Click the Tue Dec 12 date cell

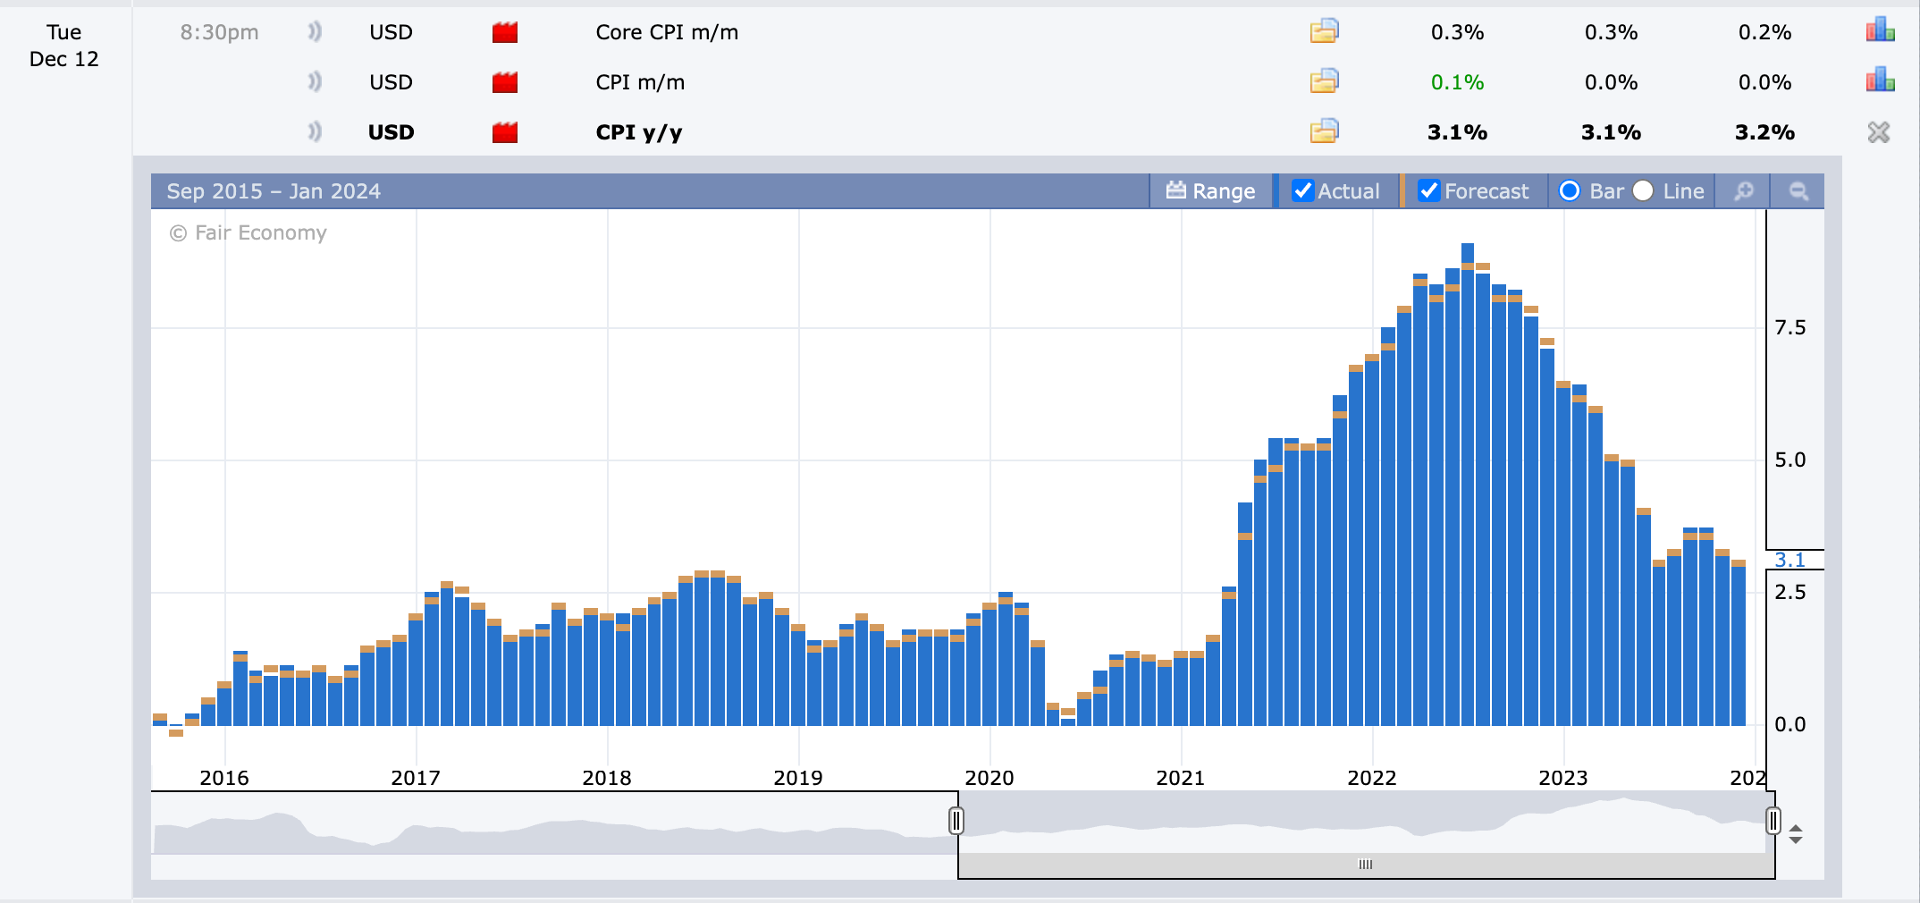64,45
